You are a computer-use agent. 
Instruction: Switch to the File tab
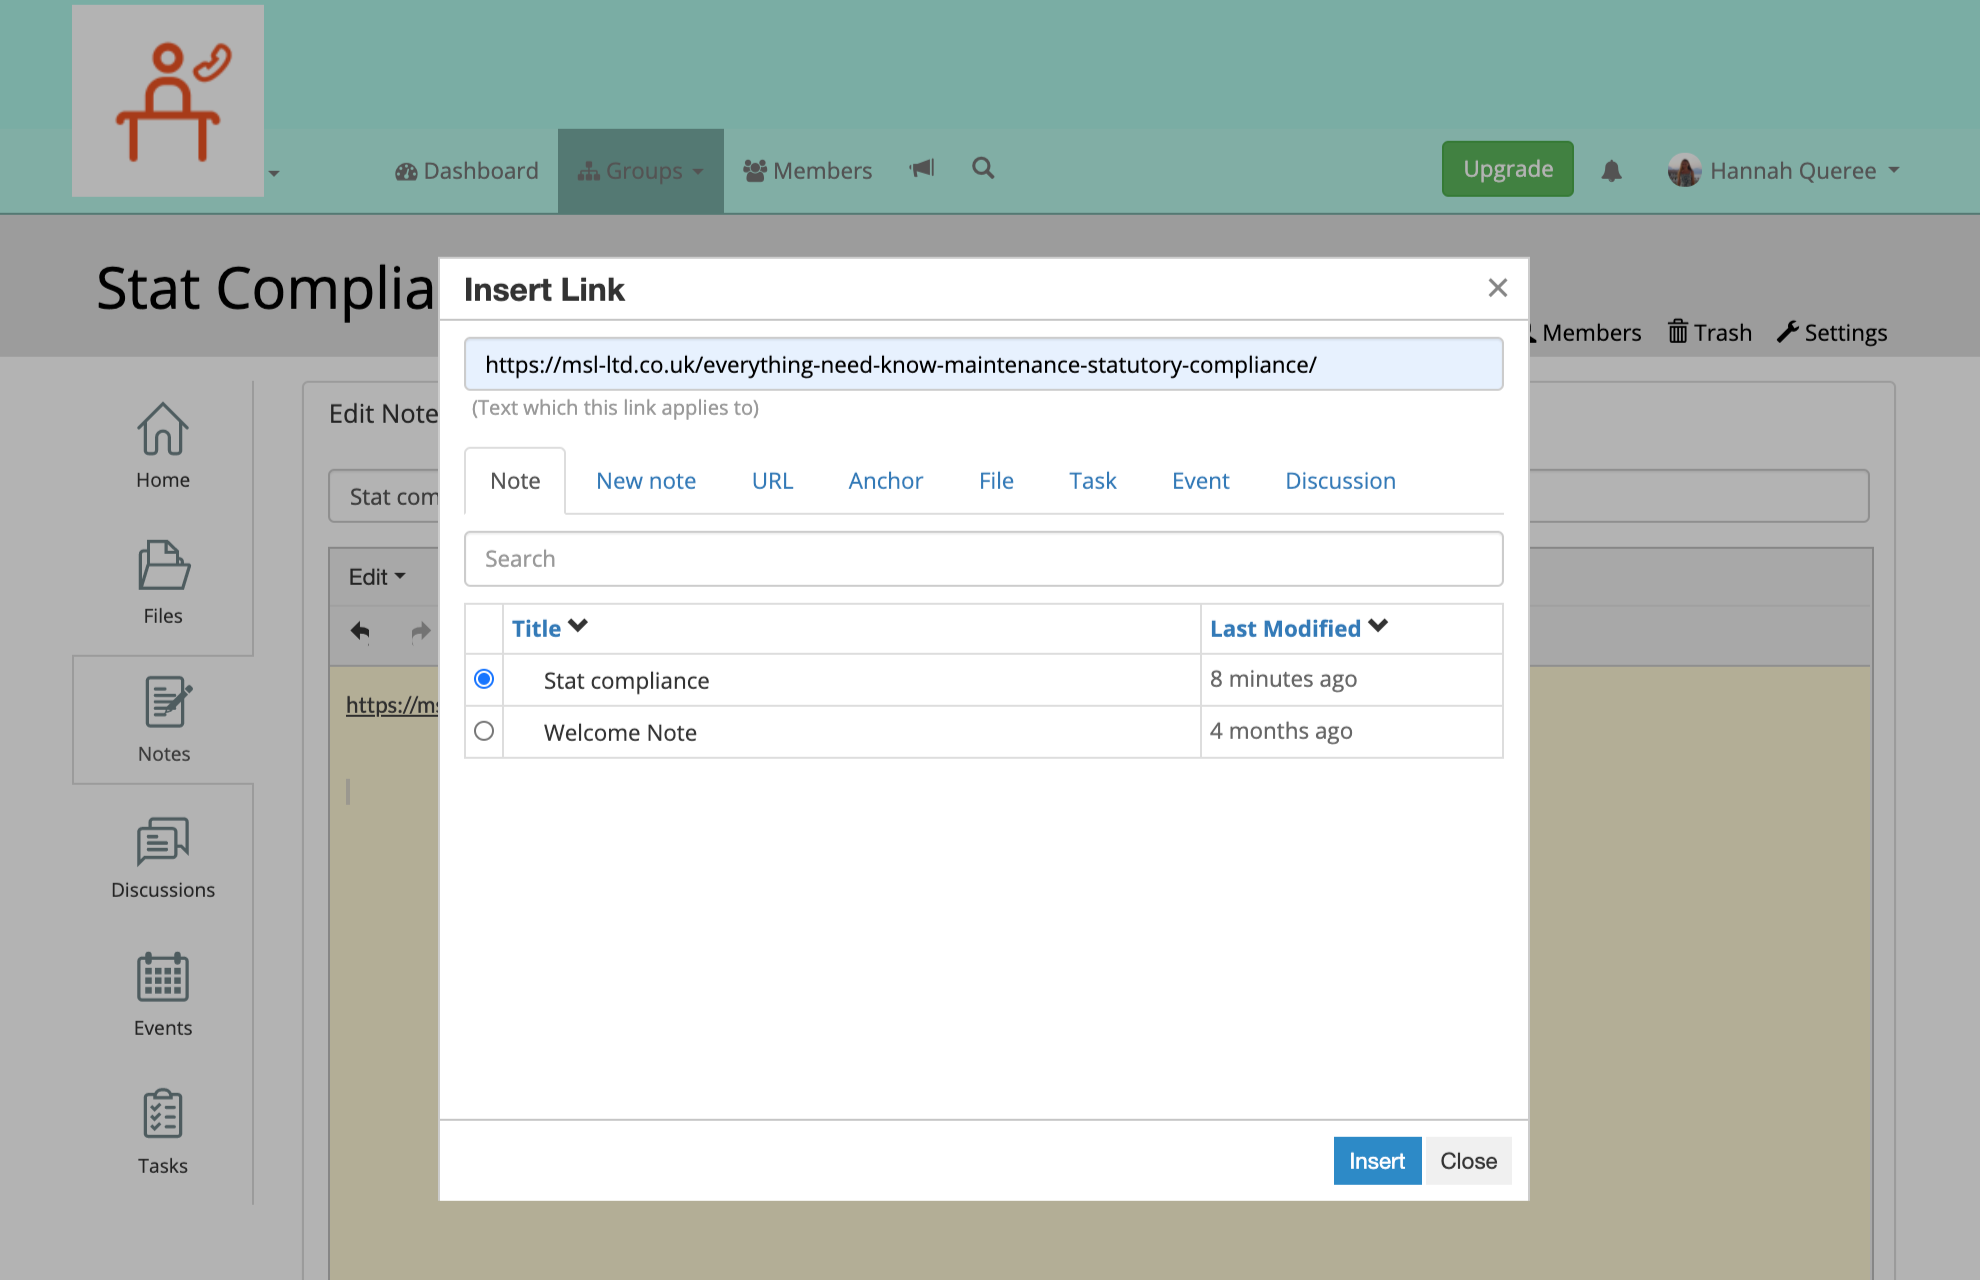click(x=996, y=481)
